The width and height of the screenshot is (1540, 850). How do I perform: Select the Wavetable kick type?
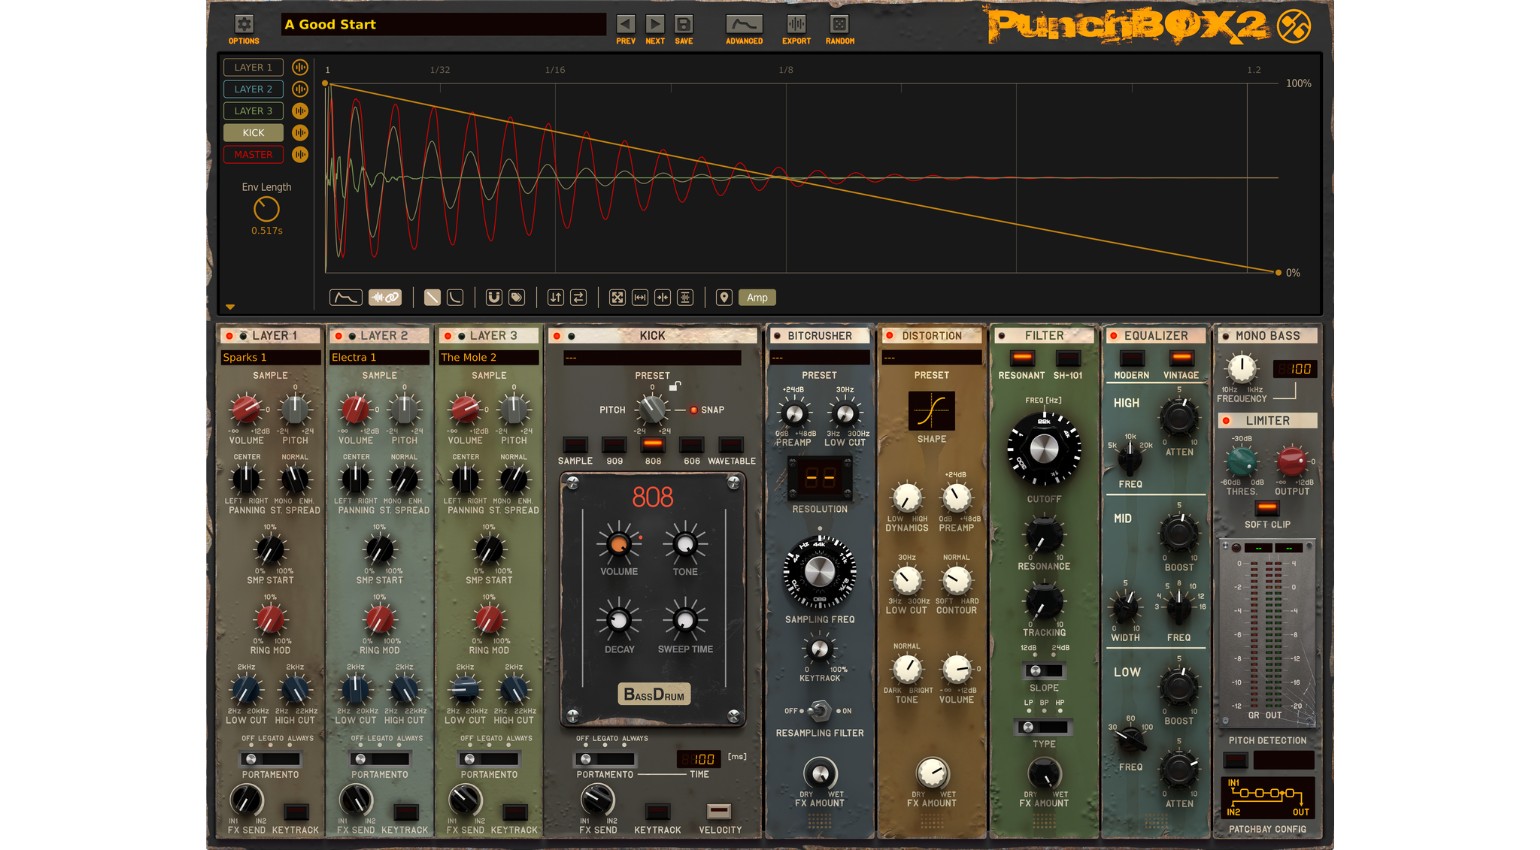tap(731, 445)
